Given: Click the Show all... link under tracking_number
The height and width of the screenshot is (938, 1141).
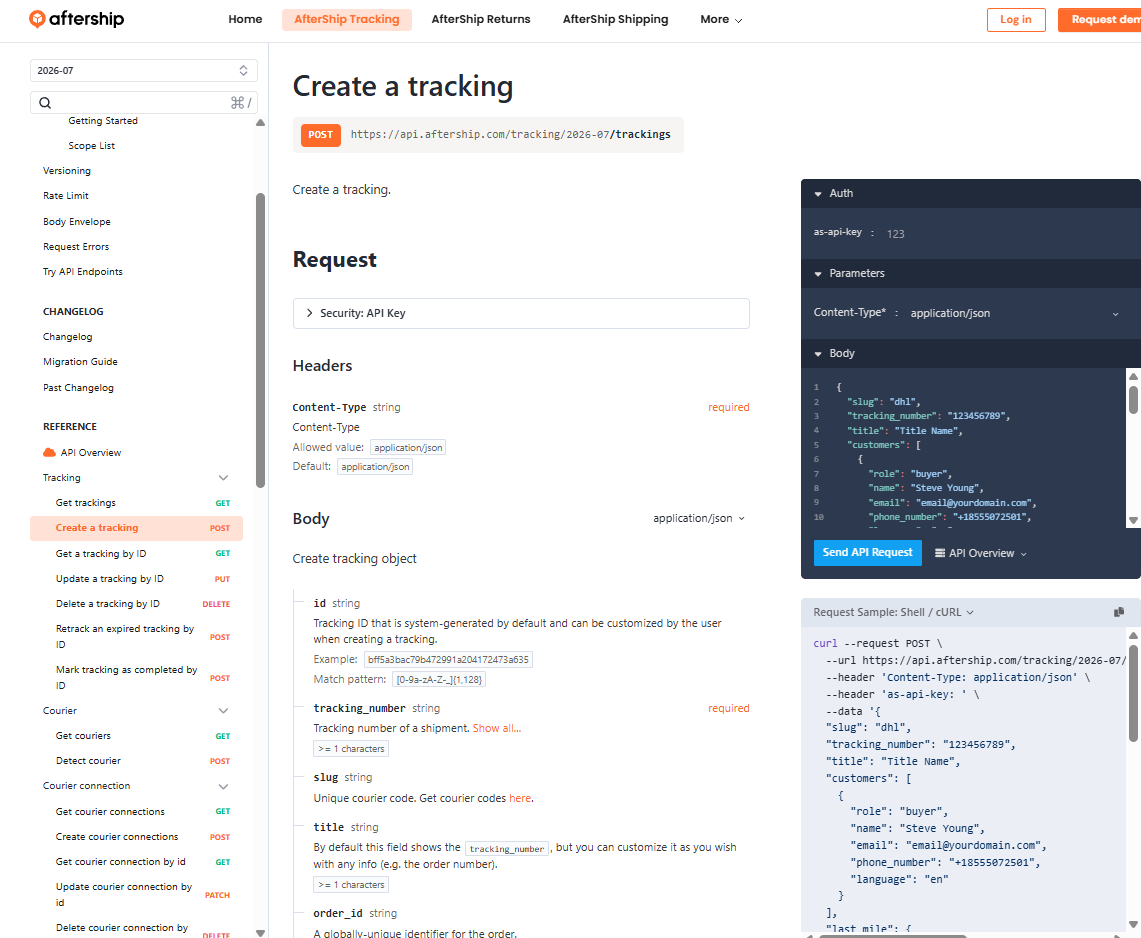Looking at the screenshot, I should click(497, 728).
